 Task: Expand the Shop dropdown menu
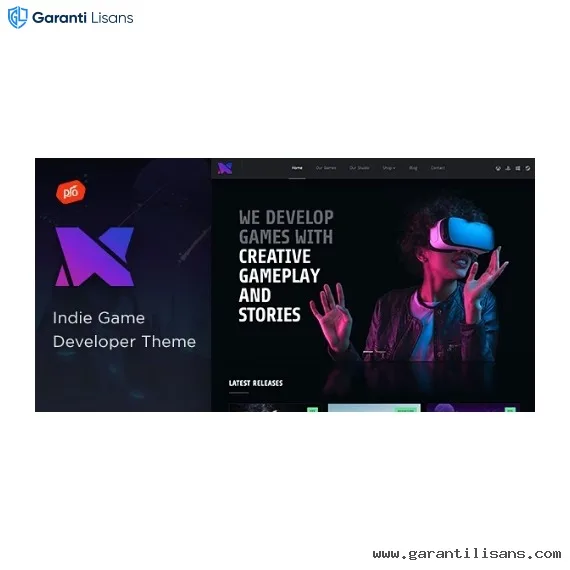click(x=389, y=168)
